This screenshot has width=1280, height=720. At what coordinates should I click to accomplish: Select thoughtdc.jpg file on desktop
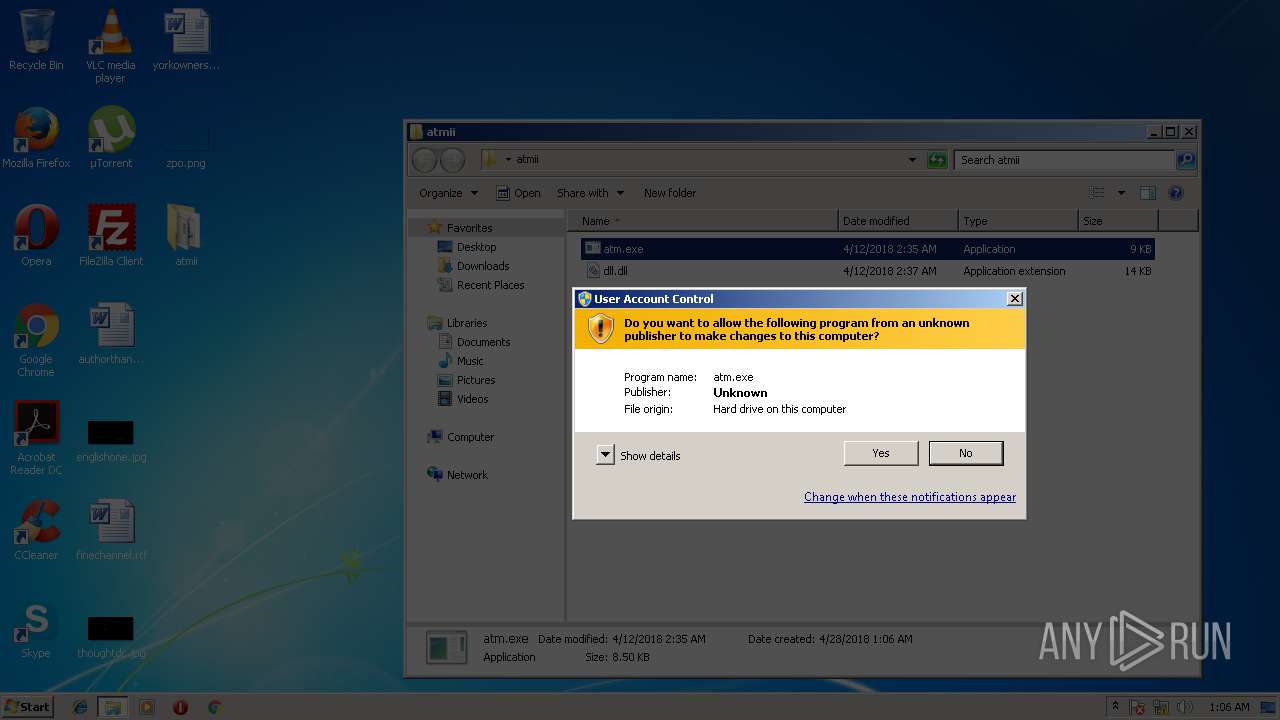[x=111, y=636]
